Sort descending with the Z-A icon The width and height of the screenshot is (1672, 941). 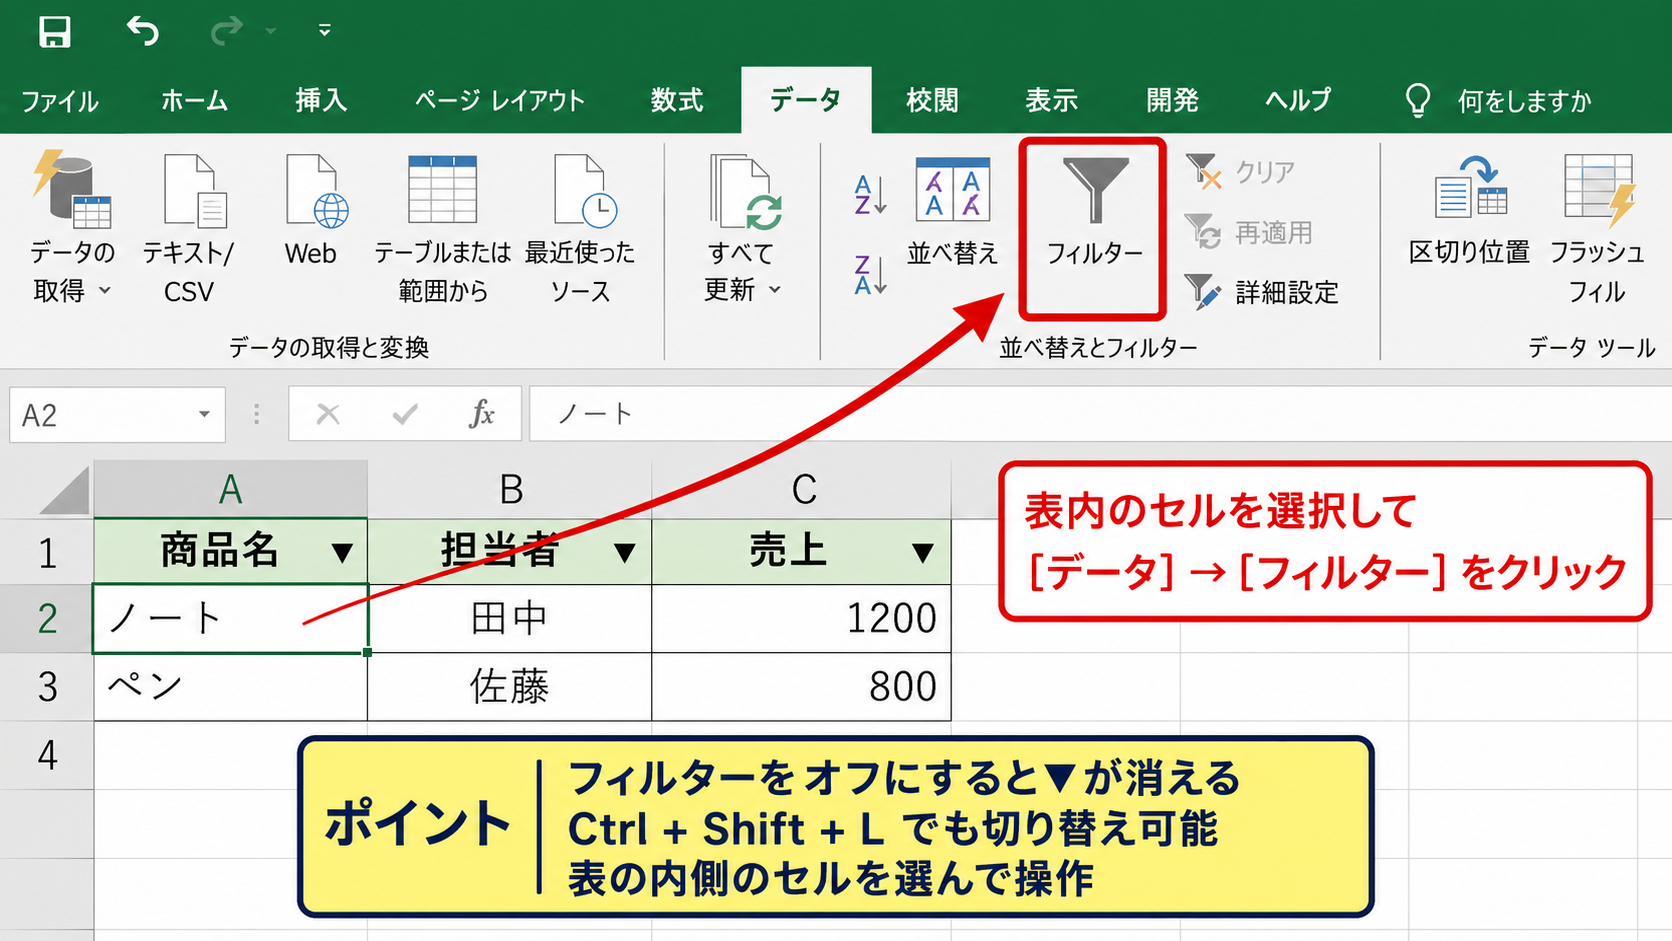[x=870, y=274]
